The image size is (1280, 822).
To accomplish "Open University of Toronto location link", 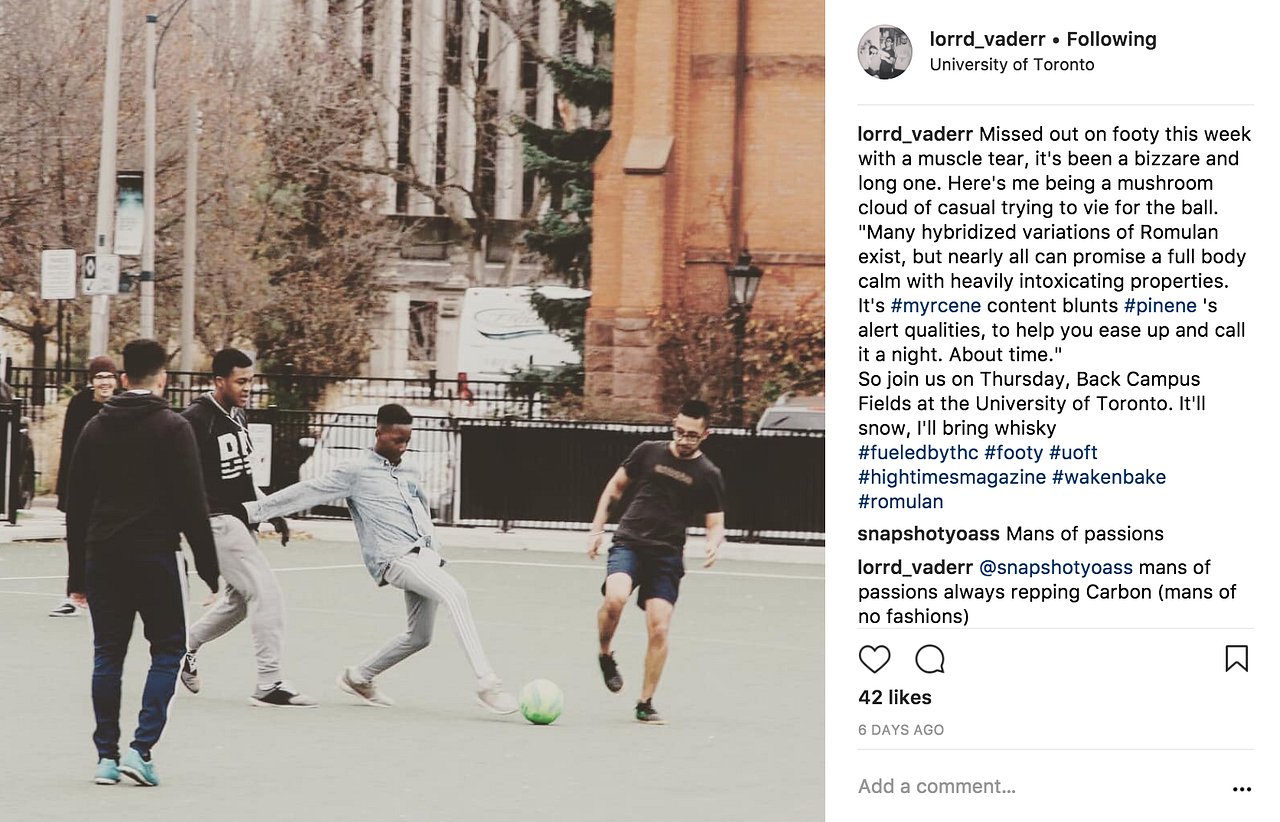I will pyautogui.click(x=1012, y=64).
